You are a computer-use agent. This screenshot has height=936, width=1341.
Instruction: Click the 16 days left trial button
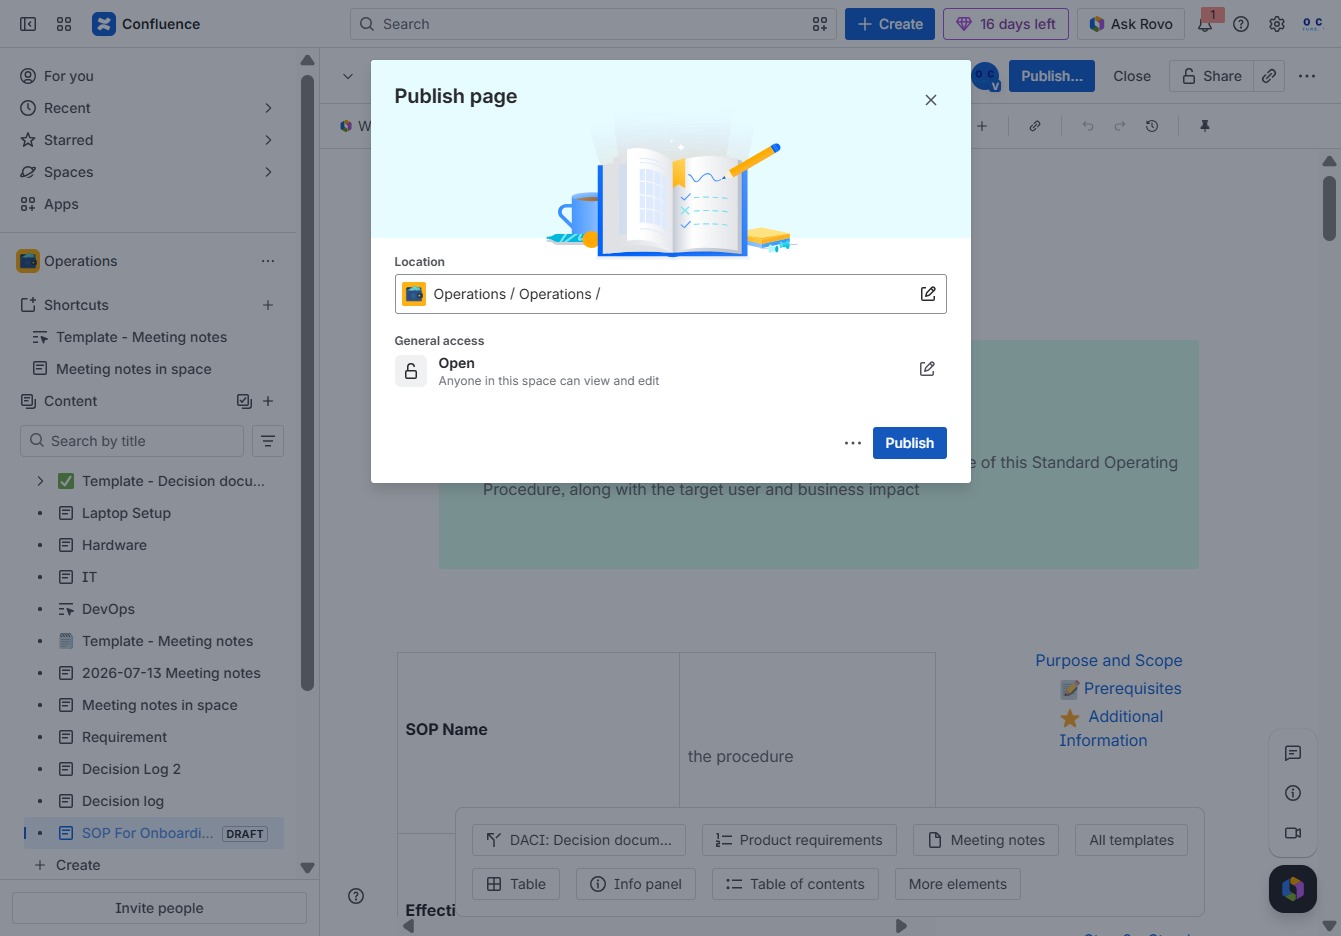pyautogui.click(x=1006, y=24)
